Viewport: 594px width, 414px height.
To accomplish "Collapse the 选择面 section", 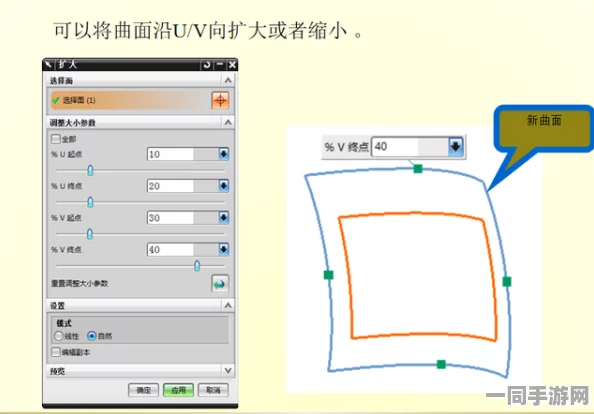I will [x=228, y=80].
